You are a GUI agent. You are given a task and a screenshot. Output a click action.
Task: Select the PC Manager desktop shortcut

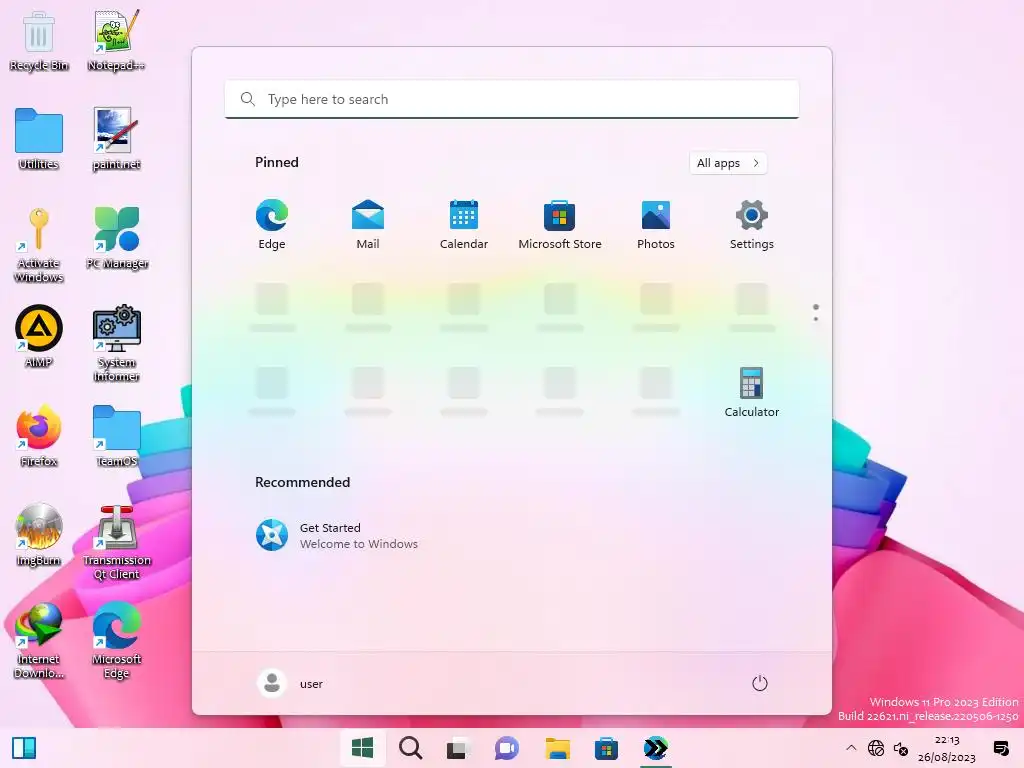pyautogui.click(x=116, y=239)
